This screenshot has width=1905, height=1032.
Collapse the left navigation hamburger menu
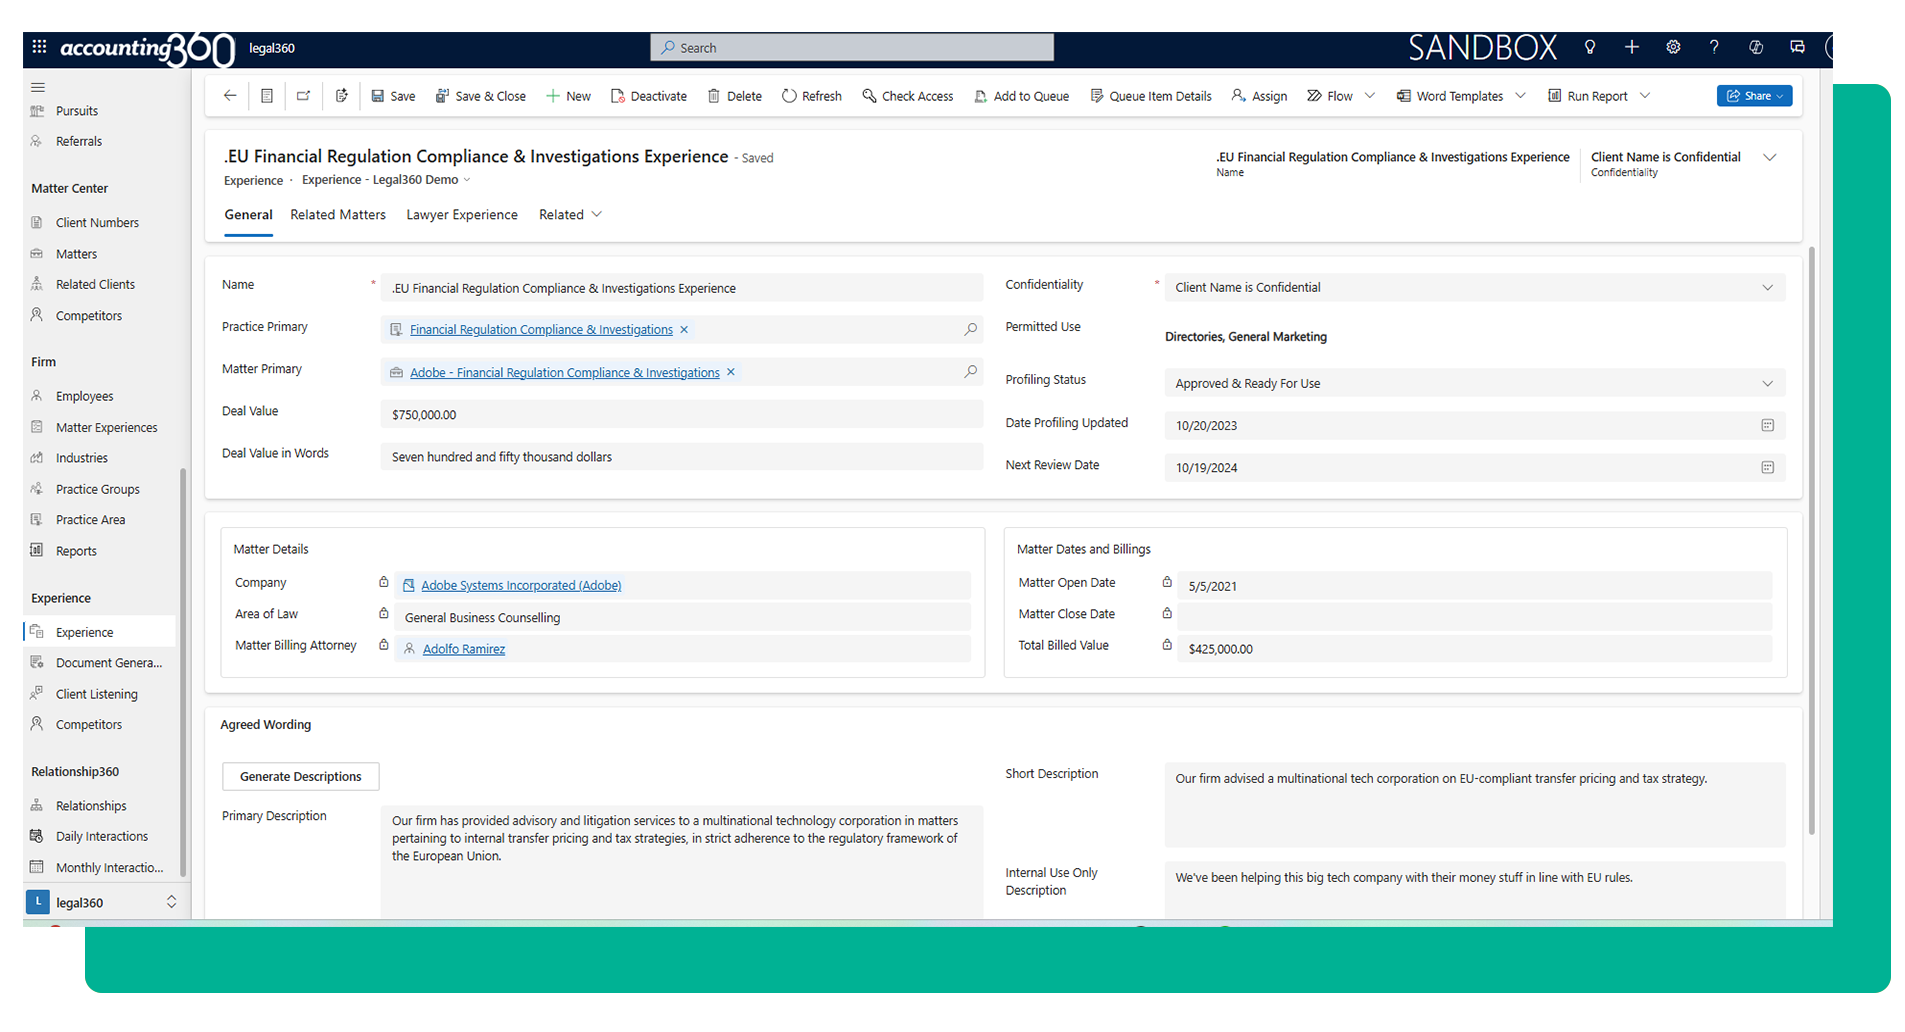coord(38,87)
